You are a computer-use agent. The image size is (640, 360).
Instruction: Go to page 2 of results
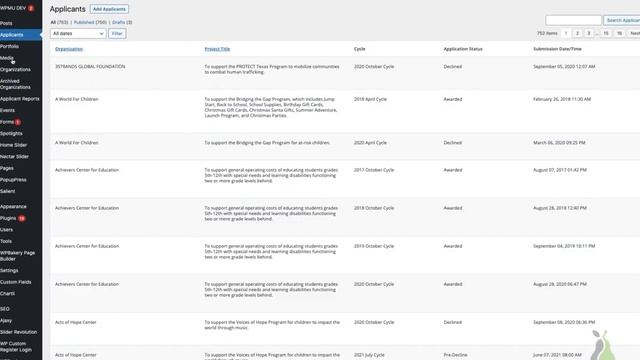tap(577, 33)
